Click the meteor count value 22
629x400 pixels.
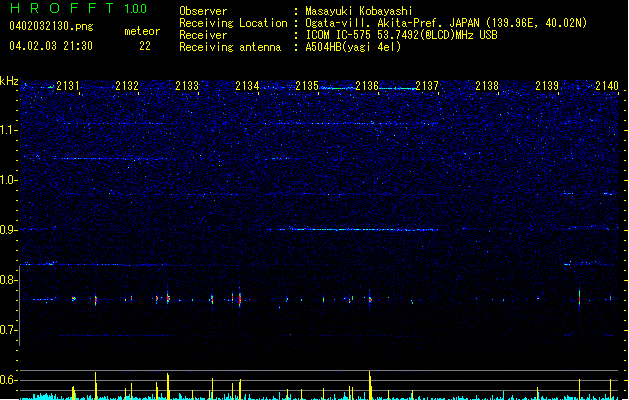tap(145, 46)
